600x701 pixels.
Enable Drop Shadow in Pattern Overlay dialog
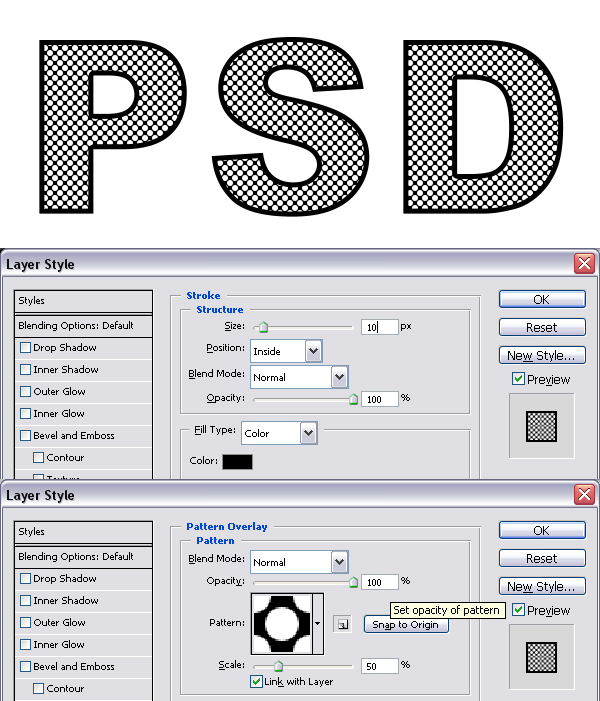[x=25, y=579]
